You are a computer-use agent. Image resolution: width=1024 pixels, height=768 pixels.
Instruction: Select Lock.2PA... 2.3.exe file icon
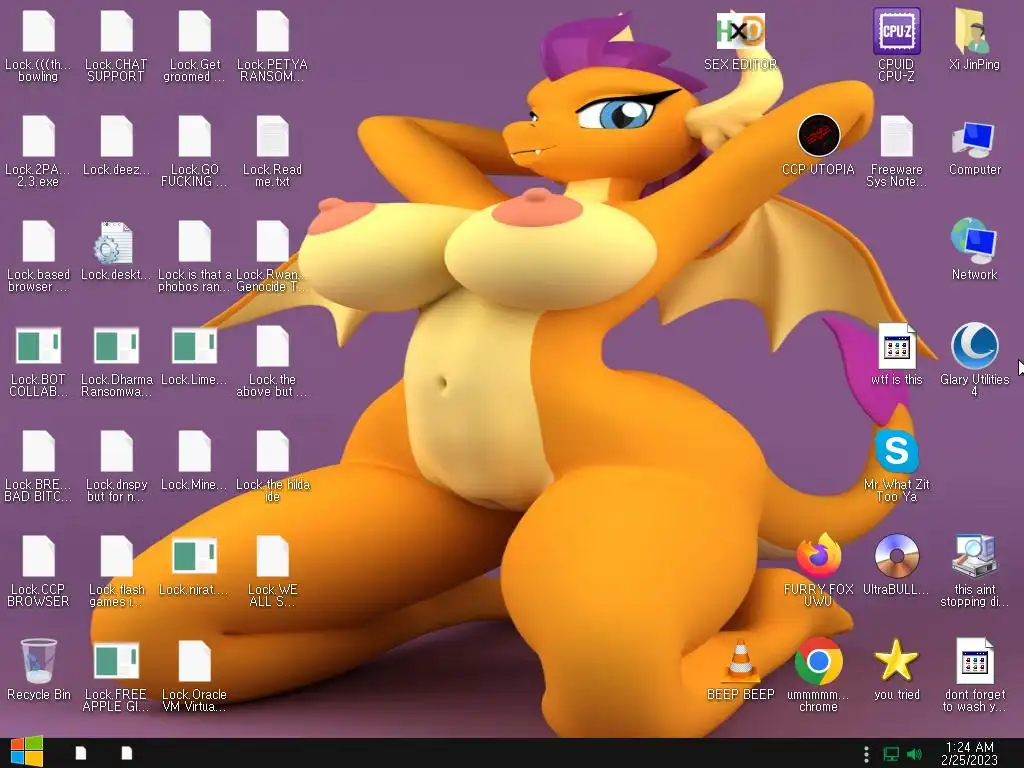tap(39, 136)
